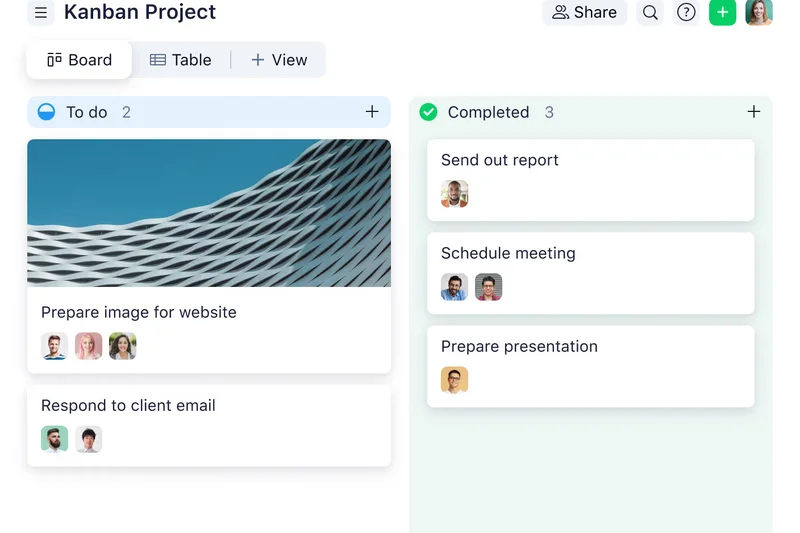Click assignee avatar on Prepare presentation
This screenshot has height=533, width=800.
pos(454,380)
